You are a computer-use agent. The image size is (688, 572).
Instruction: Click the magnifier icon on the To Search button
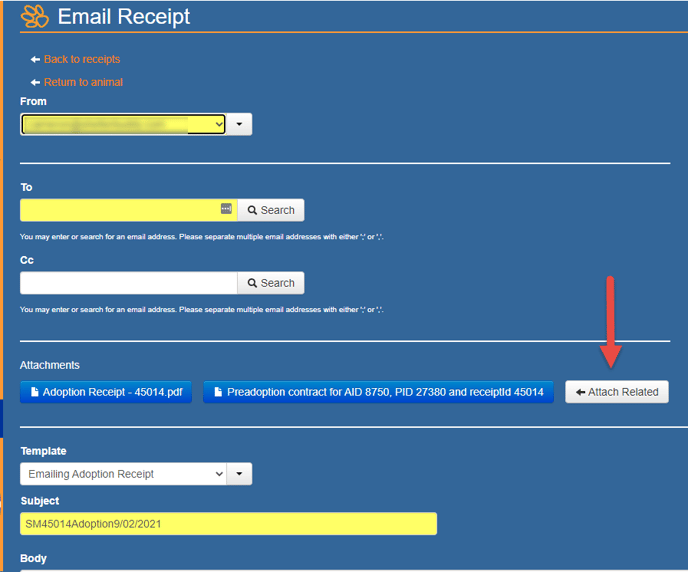click(253, 211)
